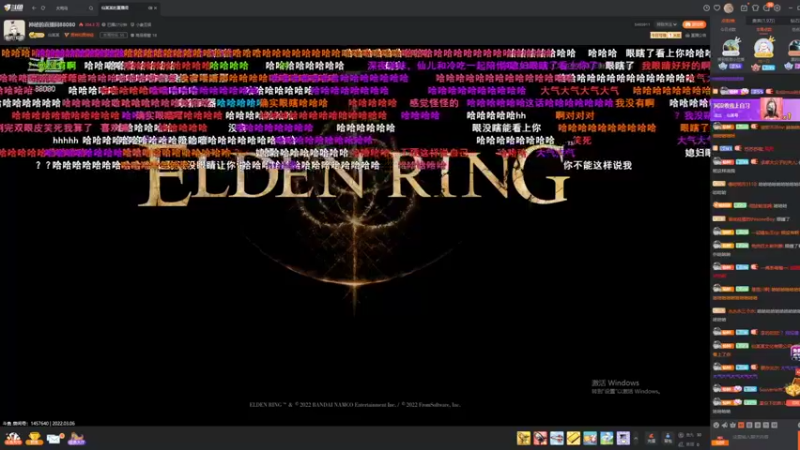The width and height of the screenshot is (800, 450).
Task: Click the red recharge icon beside gifts
Action: [652, 438]
